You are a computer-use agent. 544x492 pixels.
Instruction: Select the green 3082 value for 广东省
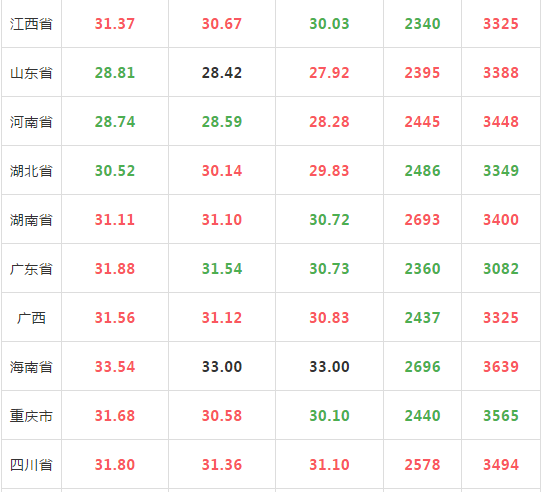tap(501, 269)
